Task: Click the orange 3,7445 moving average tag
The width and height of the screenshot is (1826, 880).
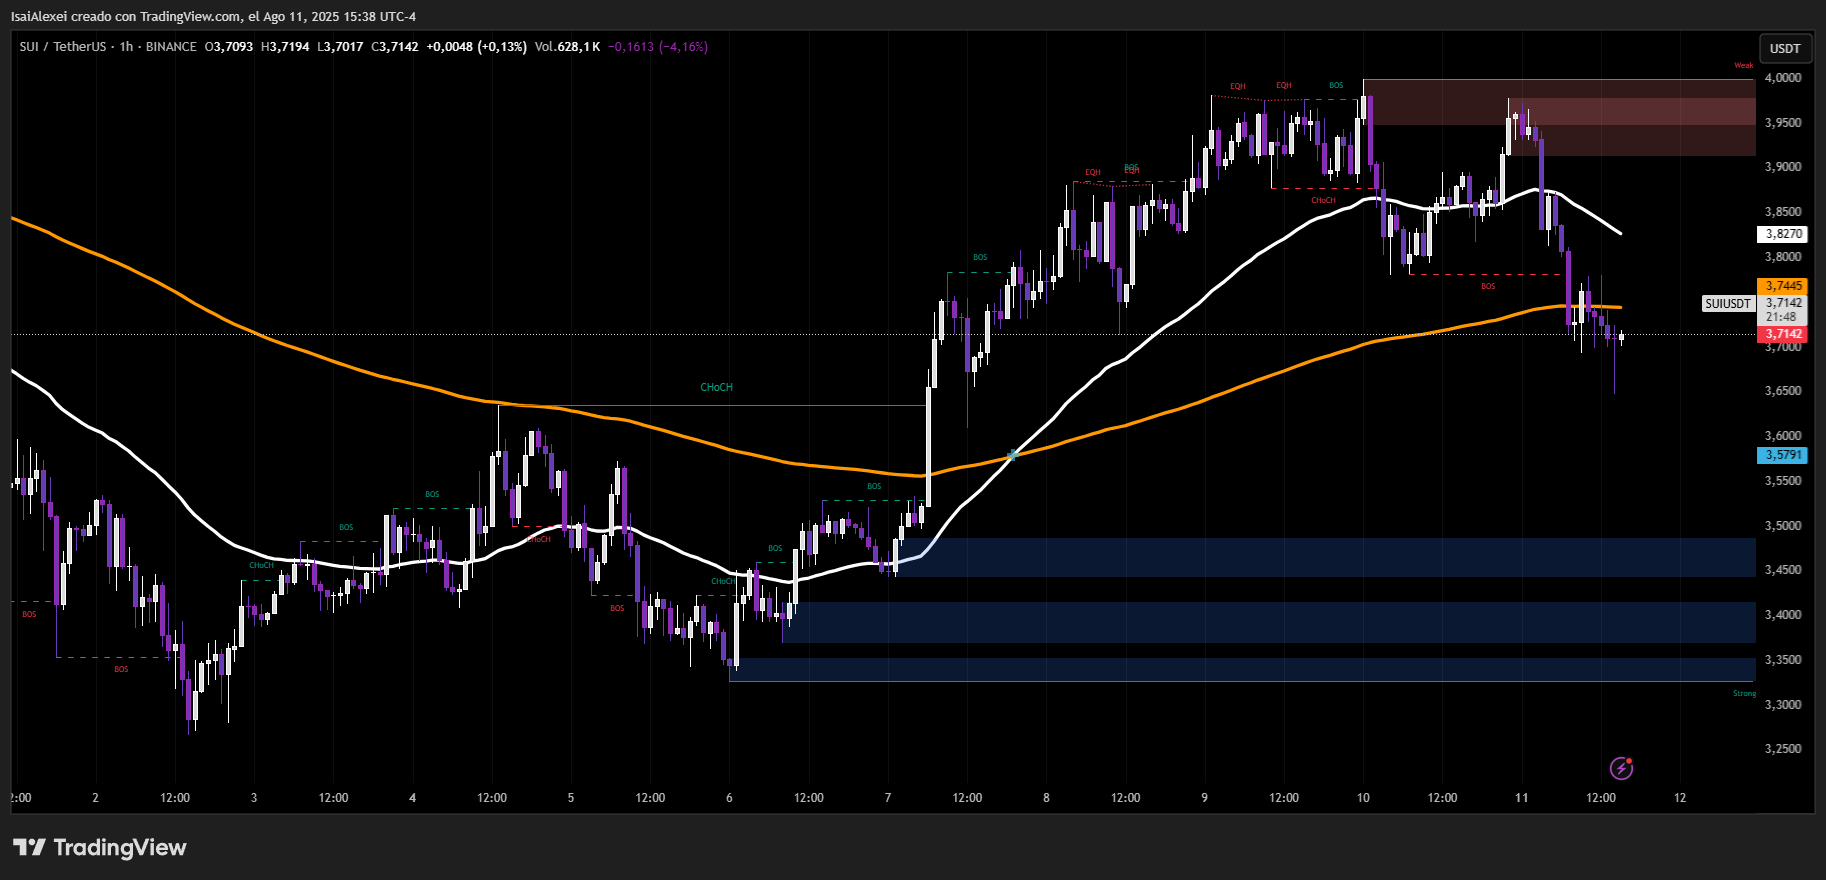Action: [x=1783, y=286]
